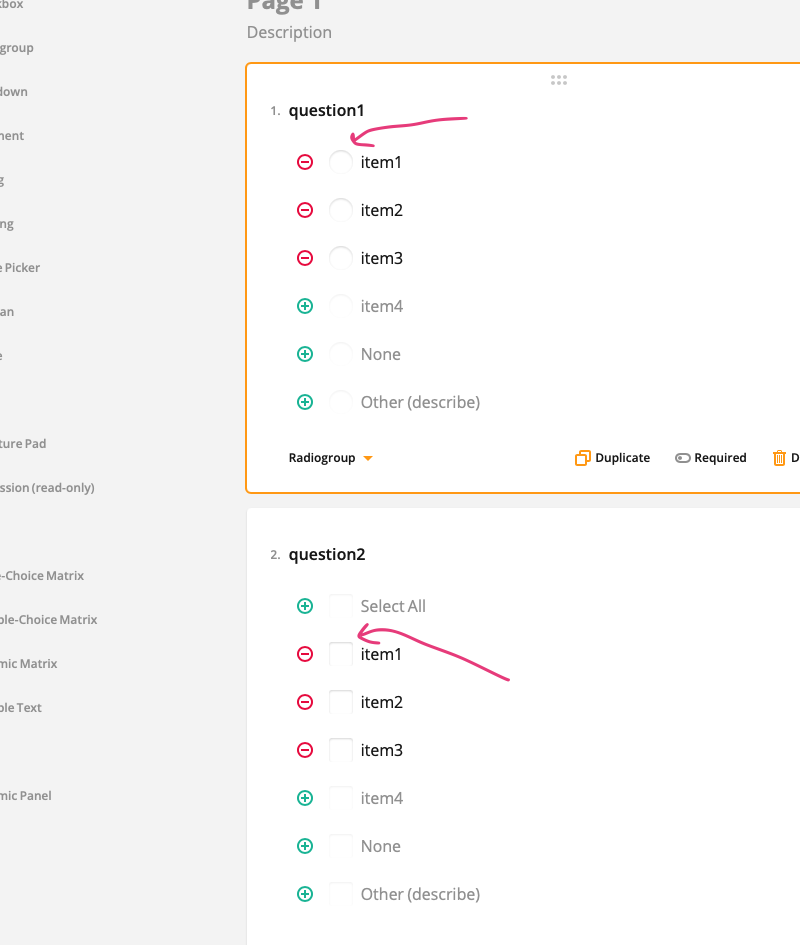Add the None choice in question1
Viewport: 800px width, 945px height.
305,353
